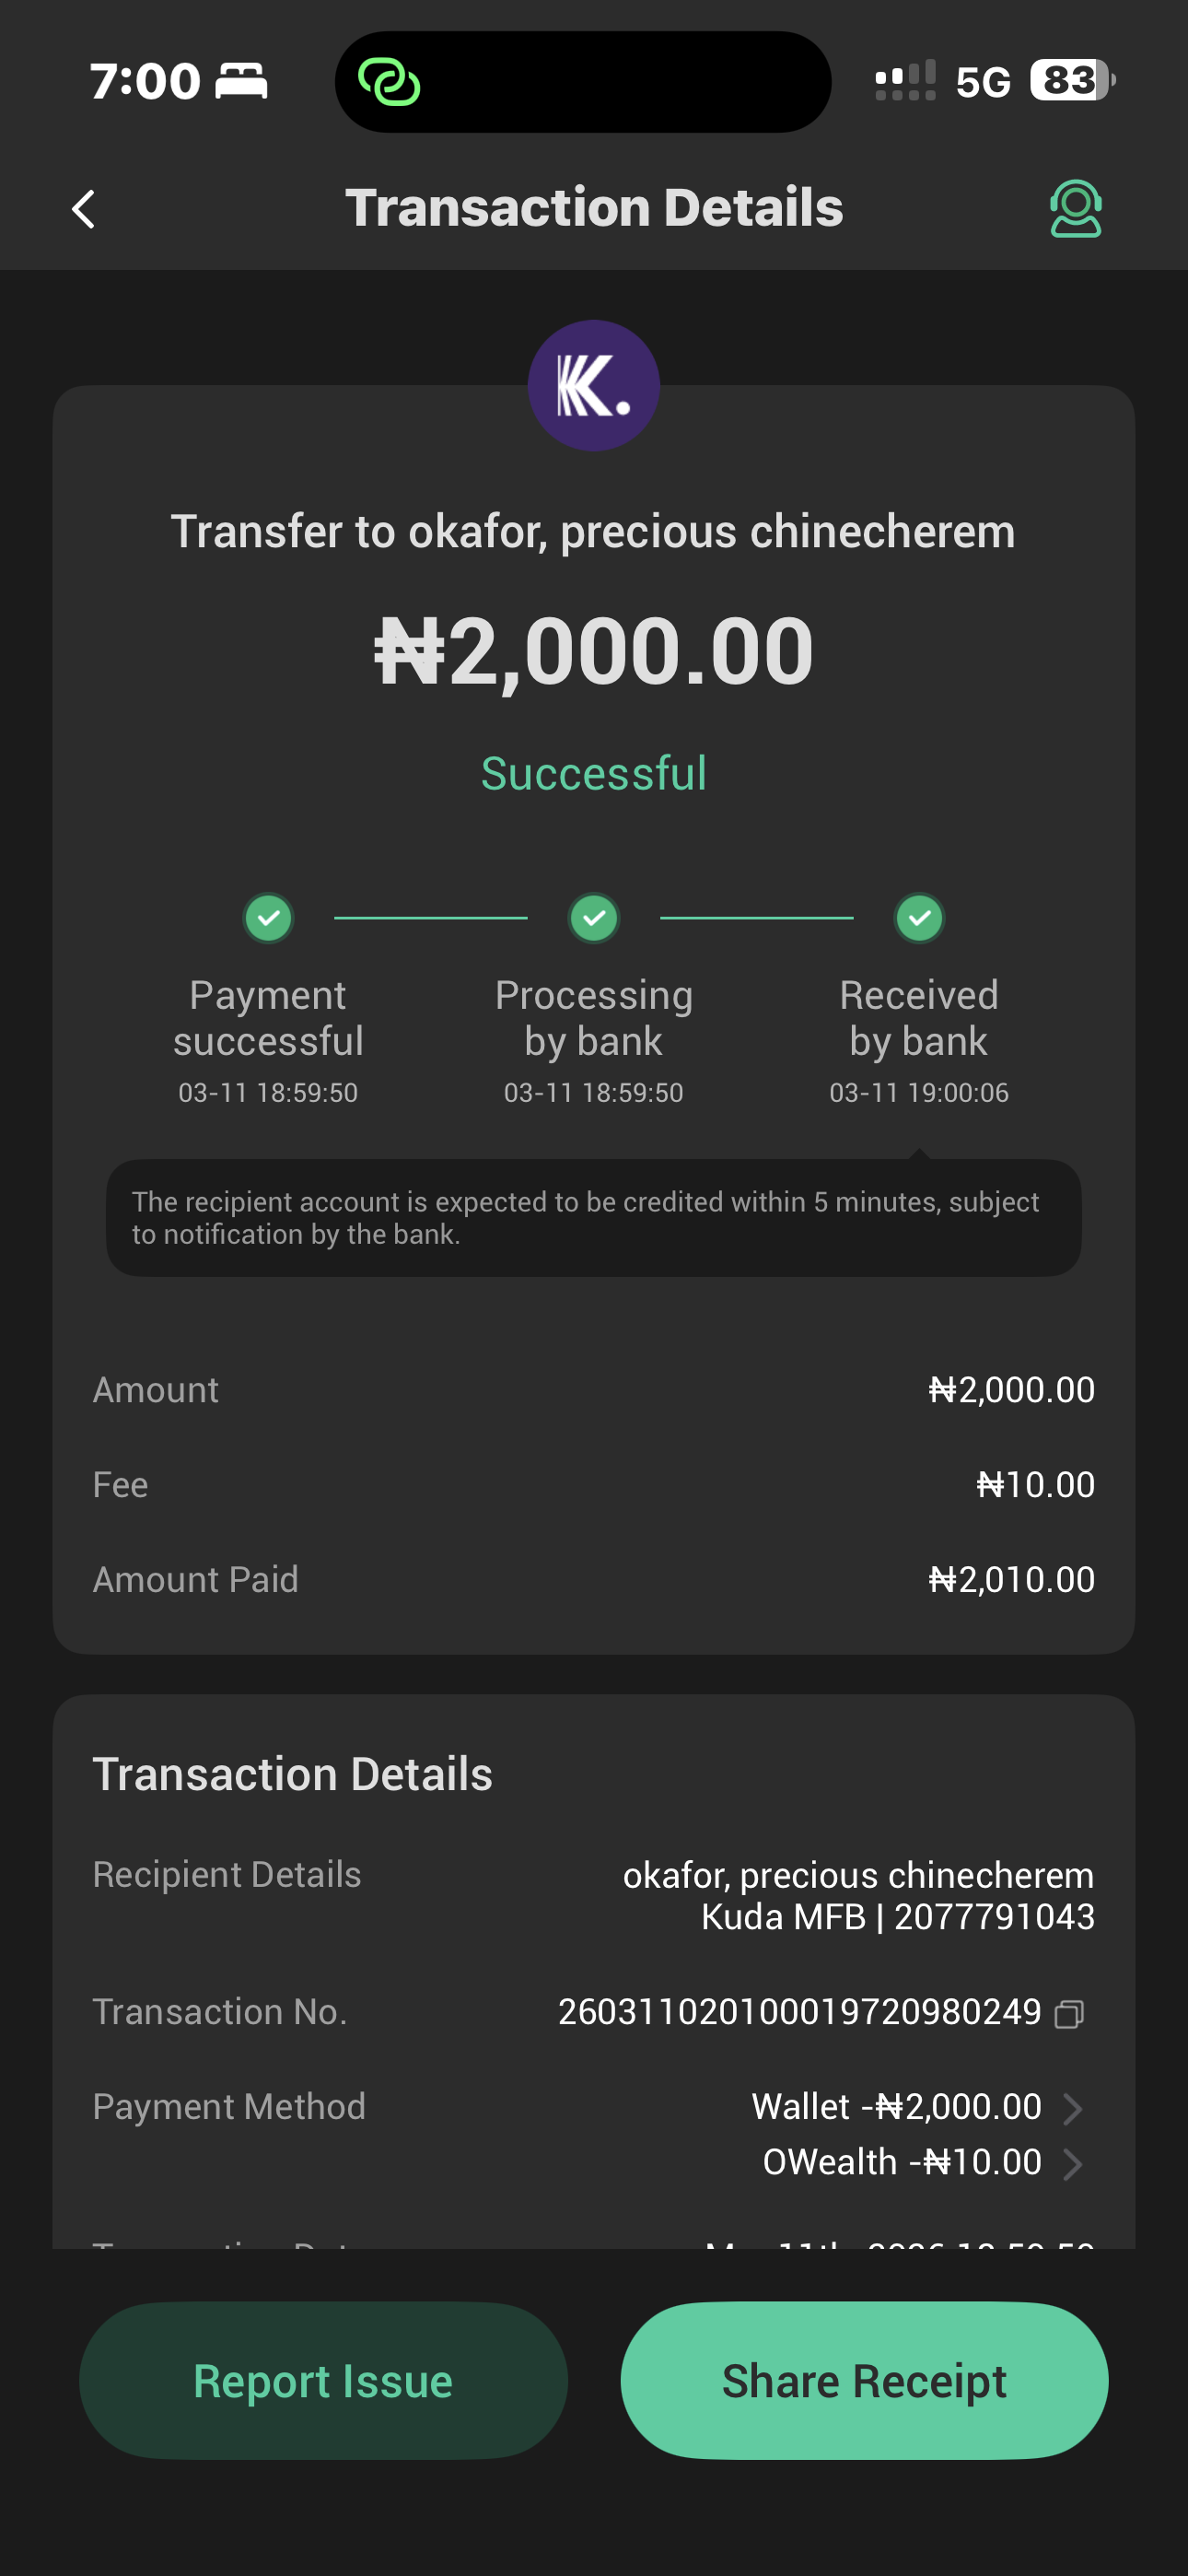Tap the Processing by bank checkmark
This screenshot has width=1188, height=2576.
coord(594,917)
